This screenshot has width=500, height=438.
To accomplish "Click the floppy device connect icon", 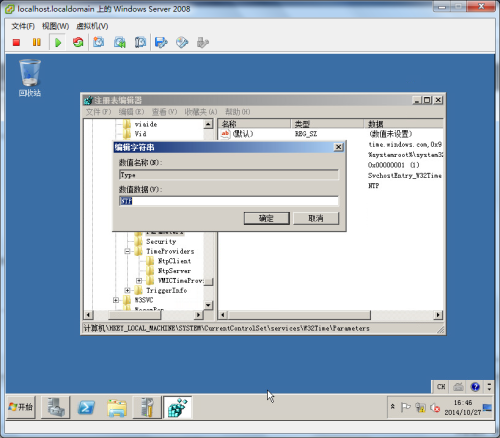I will 161,42.
